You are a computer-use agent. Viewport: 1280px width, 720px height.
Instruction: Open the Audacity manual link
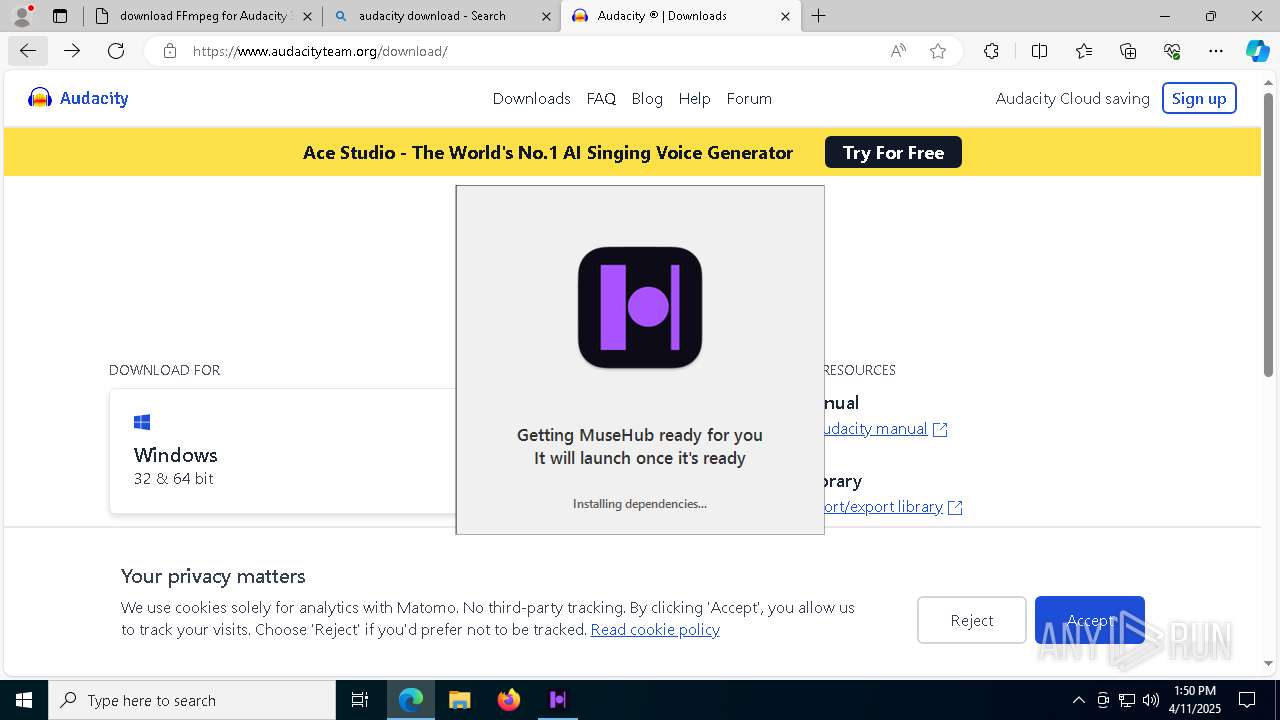(874, 429)
